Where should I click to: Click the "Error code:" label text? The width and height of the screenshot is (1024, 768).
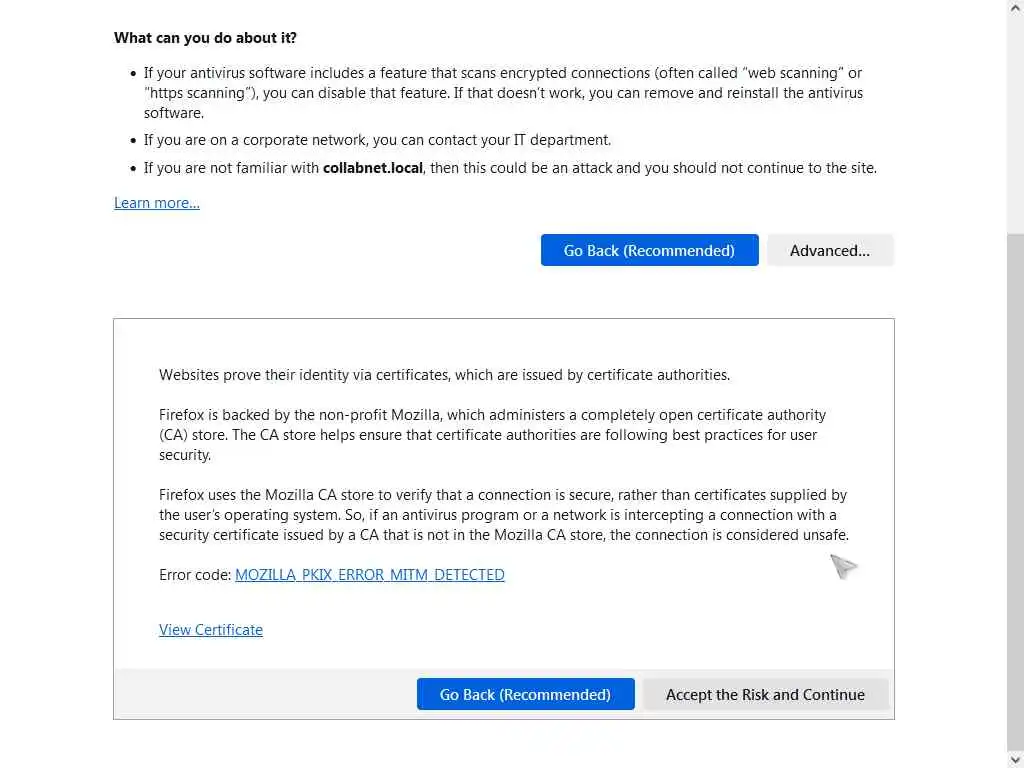[x=195, y=575]
